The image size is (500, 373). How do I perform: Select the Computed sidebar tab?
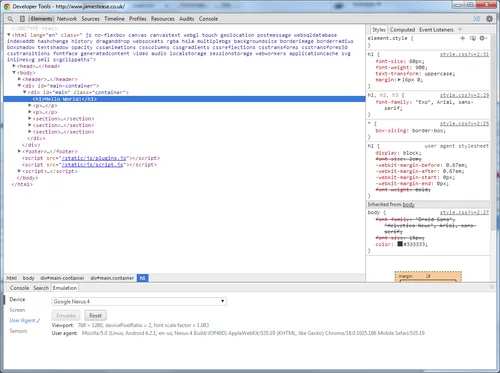[x=402, y=30]
